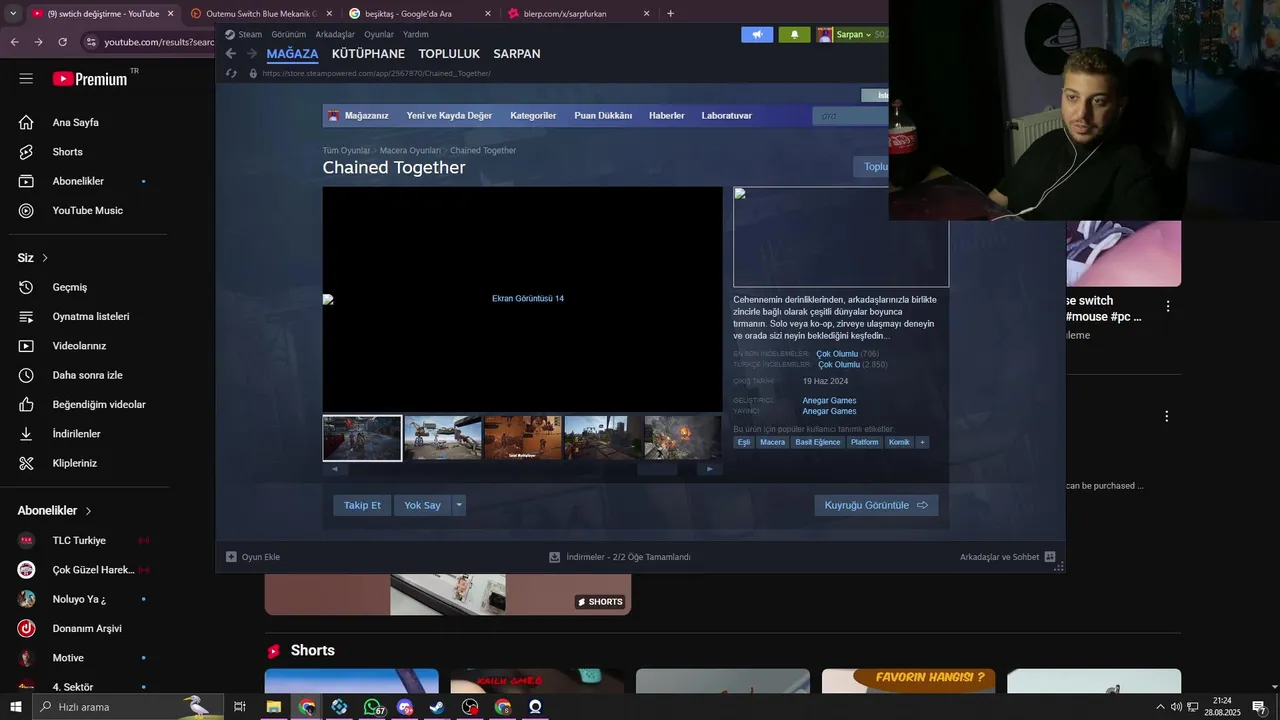The height and width of the screenshot is (720, 1280).
Task: Click the thumbnail strip right arrow
Action: click(x=710, y=469)
